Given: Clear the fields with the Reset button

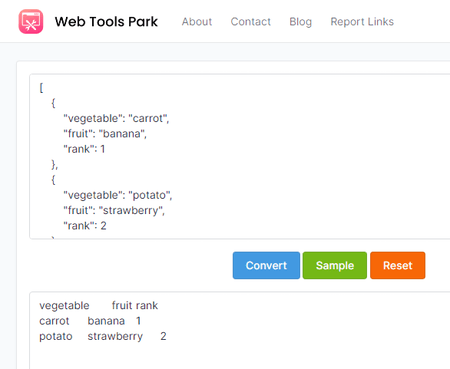Looking at the screenshot, I should pyautogui.click(x=398, y=265).
